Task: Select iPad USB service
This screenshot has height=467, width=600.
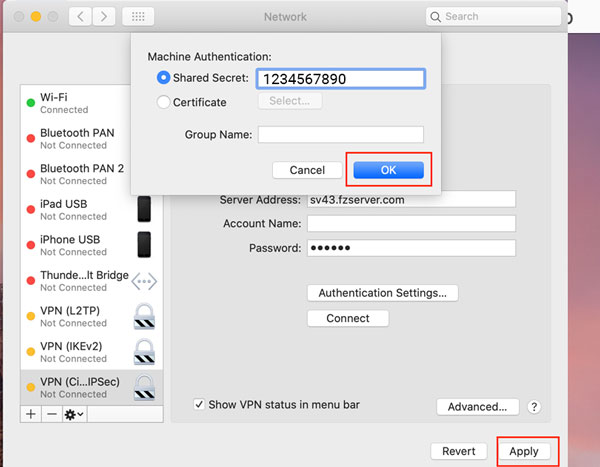Action: [x=92, y=209]
